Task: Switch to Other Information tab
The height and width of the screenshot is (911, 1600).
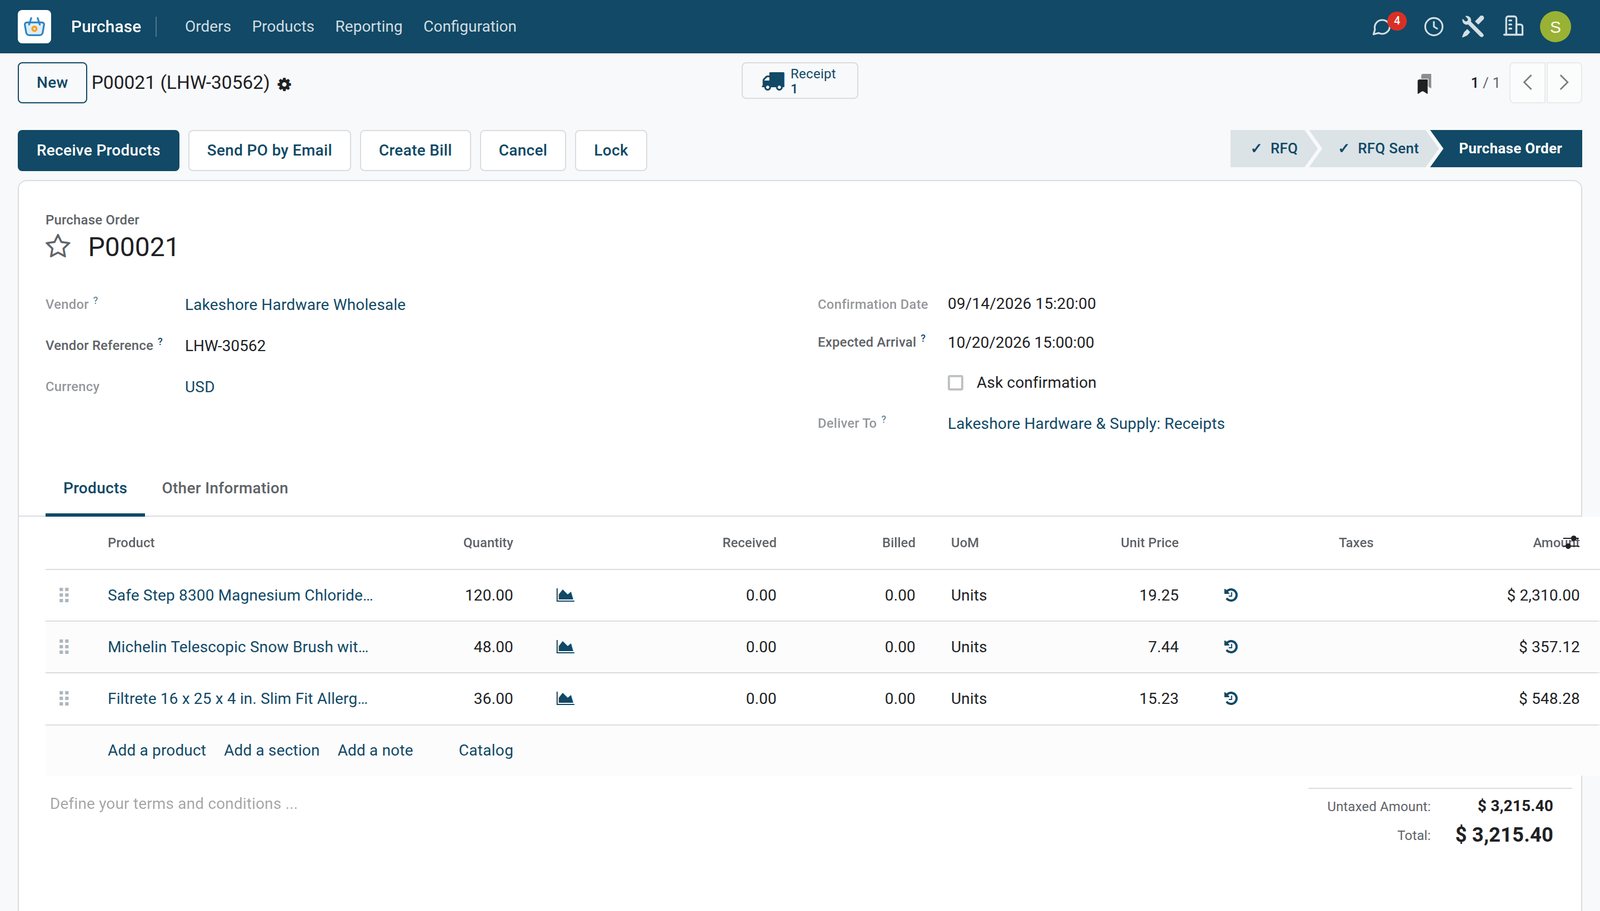Action: pyautogui.click(x=225, y=488)
